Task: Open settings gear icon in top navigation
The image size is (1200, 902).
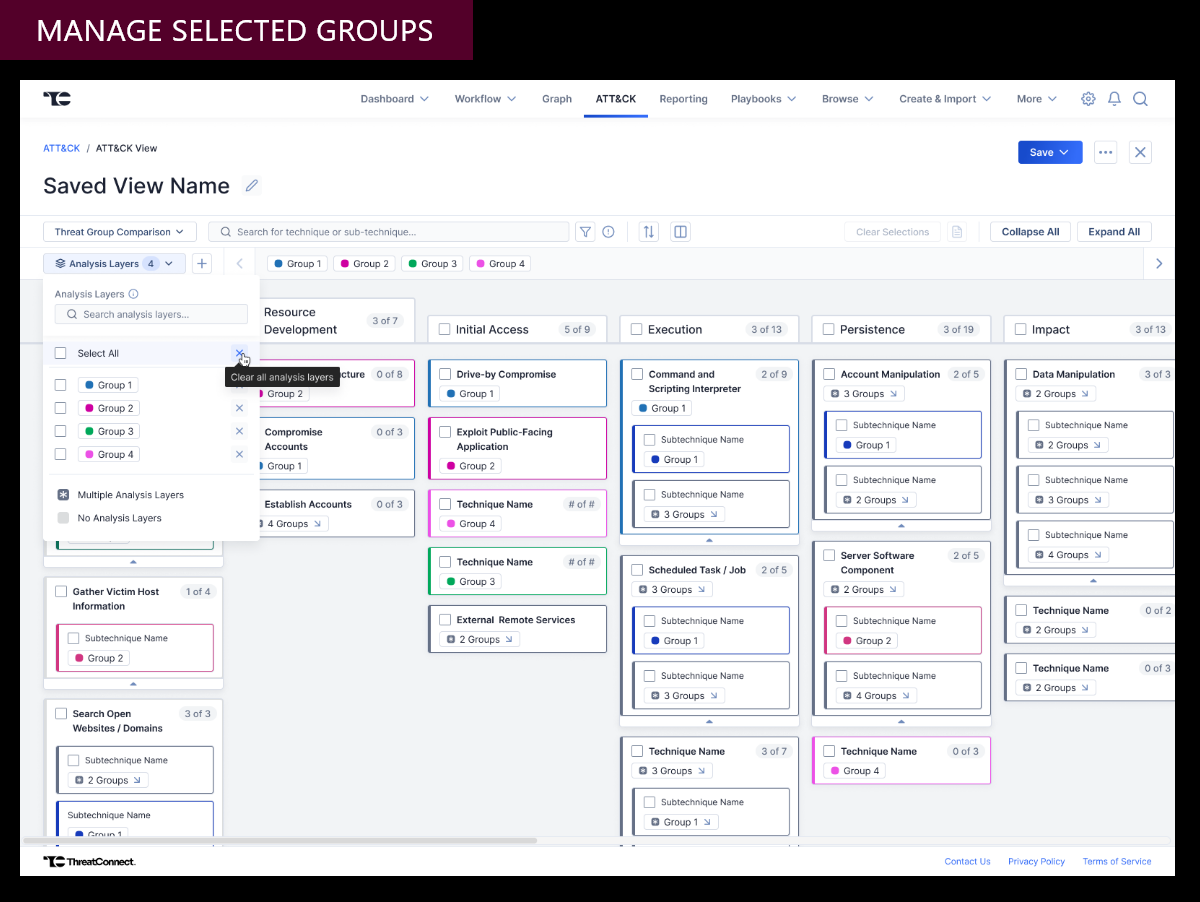Action: tap(1088, 99)
